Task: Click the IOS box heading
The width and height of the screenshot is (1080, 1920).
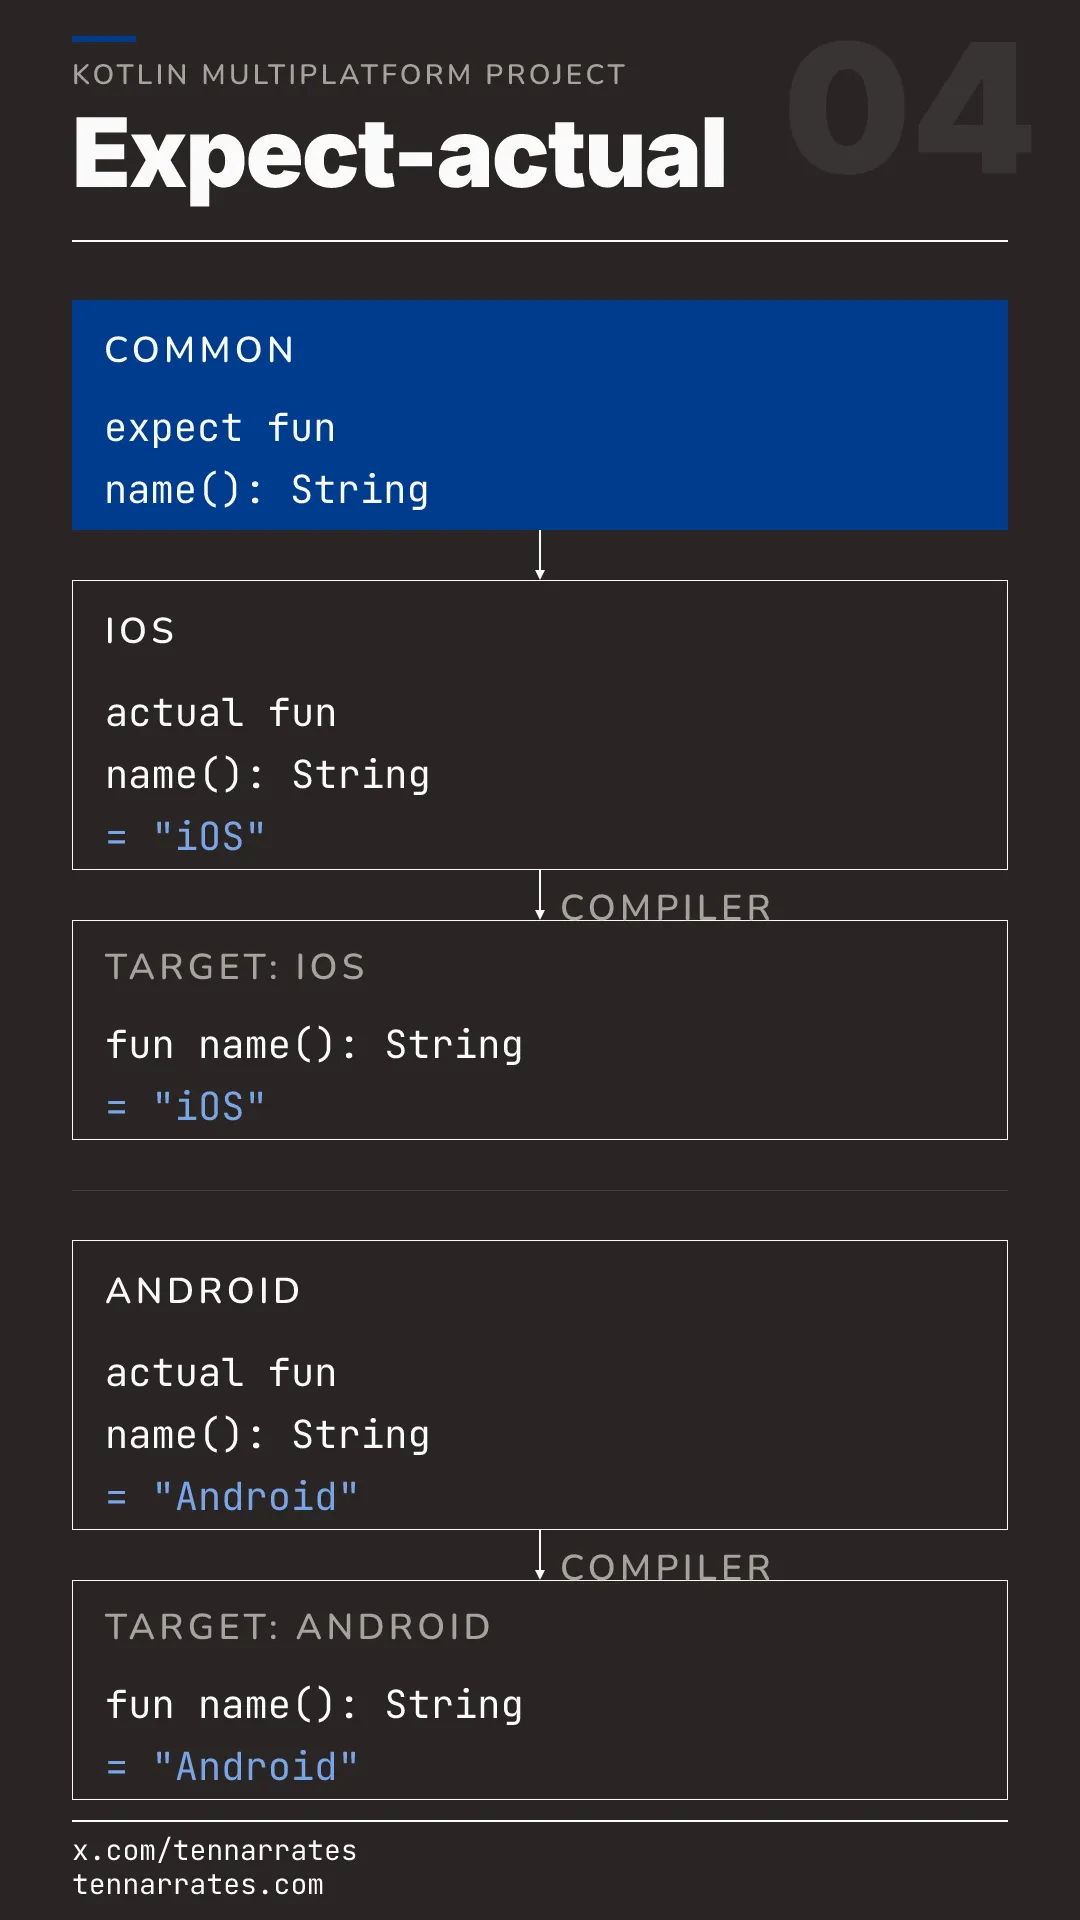Action: pyautogui.click(x=140, y=631)
